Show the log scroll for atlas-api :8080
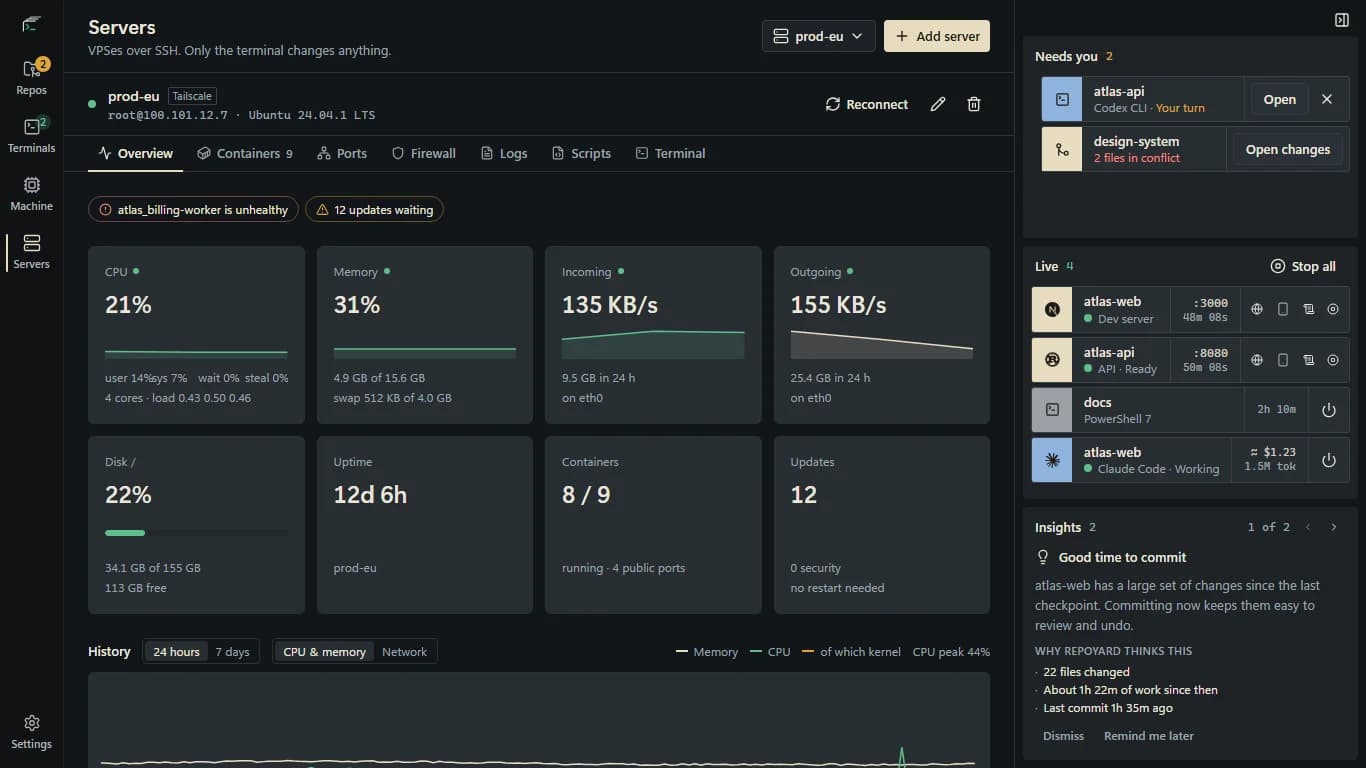The width and height of the screenshot is (1366, 768). coord(1308,360)
